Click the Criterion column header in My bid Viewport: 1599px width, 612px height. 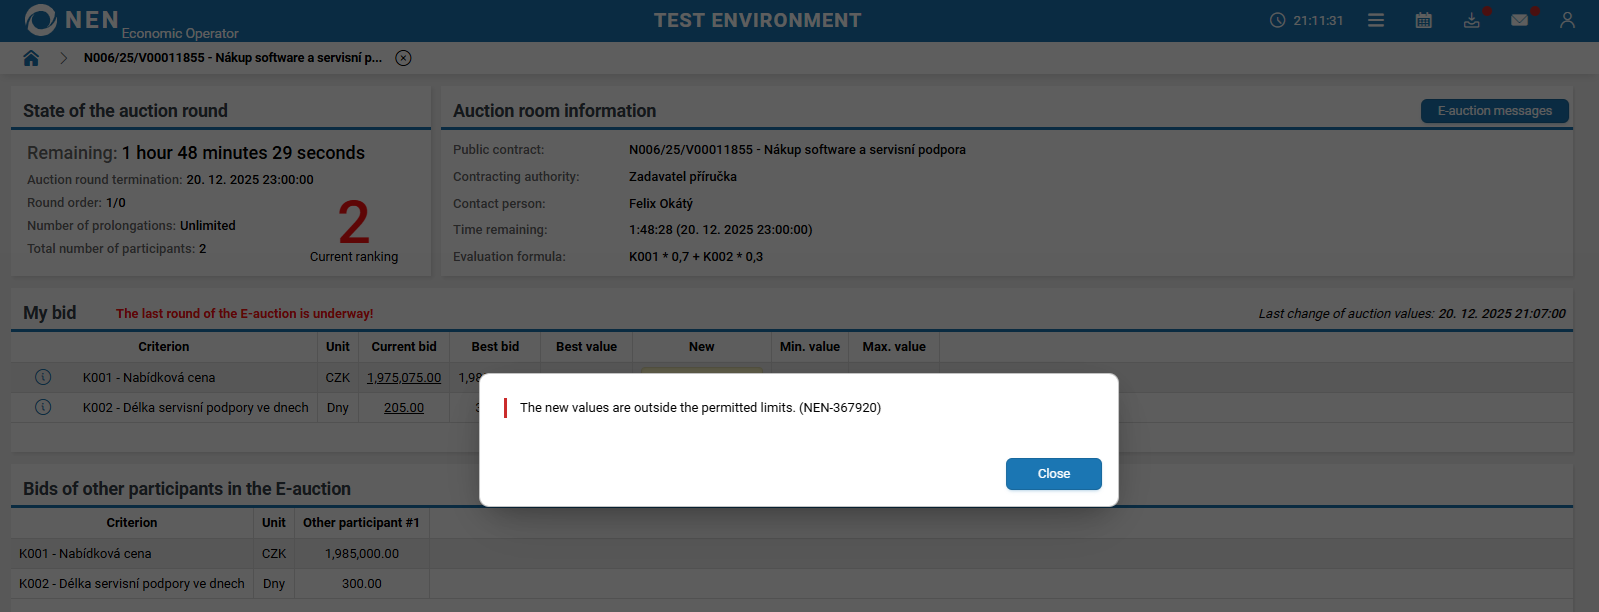point(163,347)
